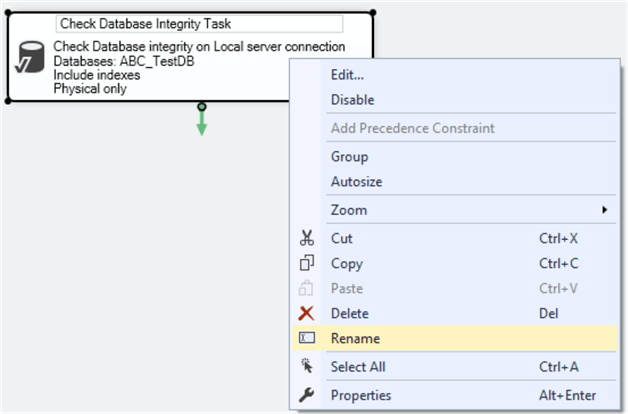This screenshot has width=628, height=414.
Task: Click the Paste clipboard icon
Action: pyautogui.click(x=307, y=288)
